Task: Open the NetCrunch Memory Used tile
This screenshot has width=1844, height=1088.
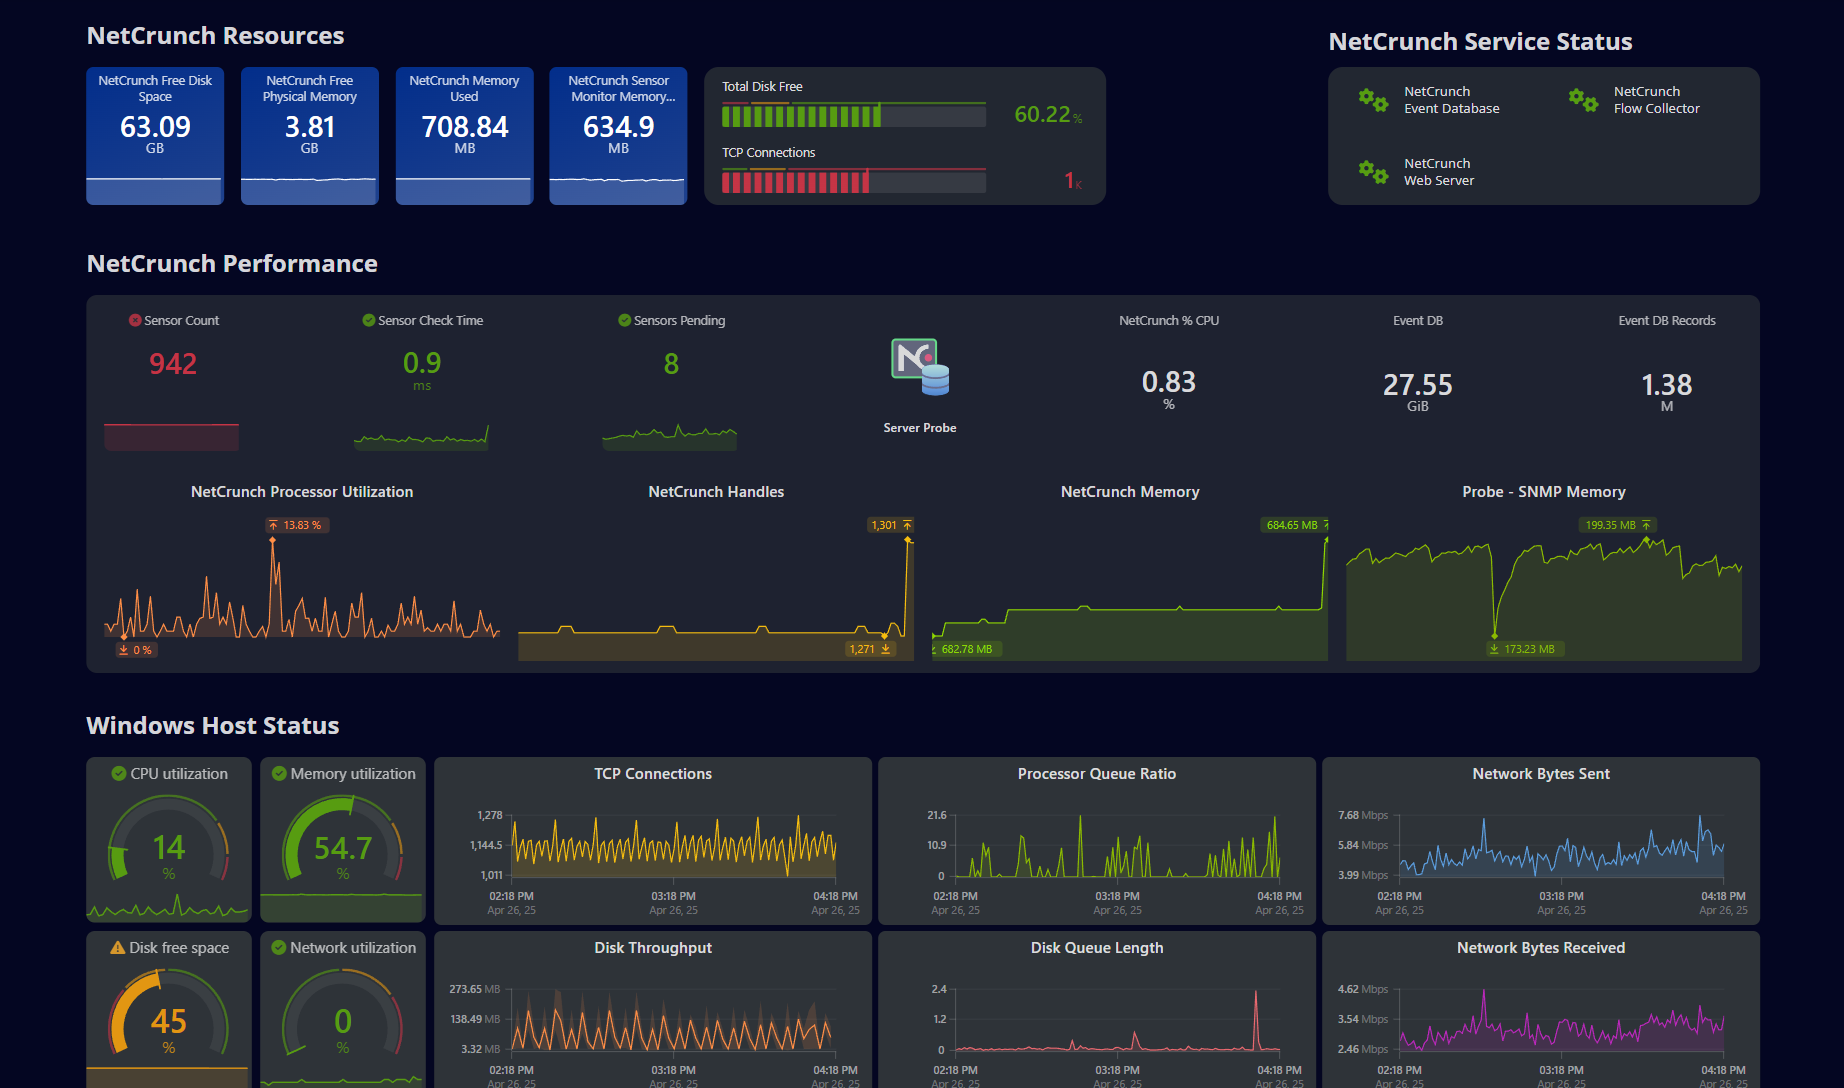Action: pyautogui.click(x=465, y=136)
